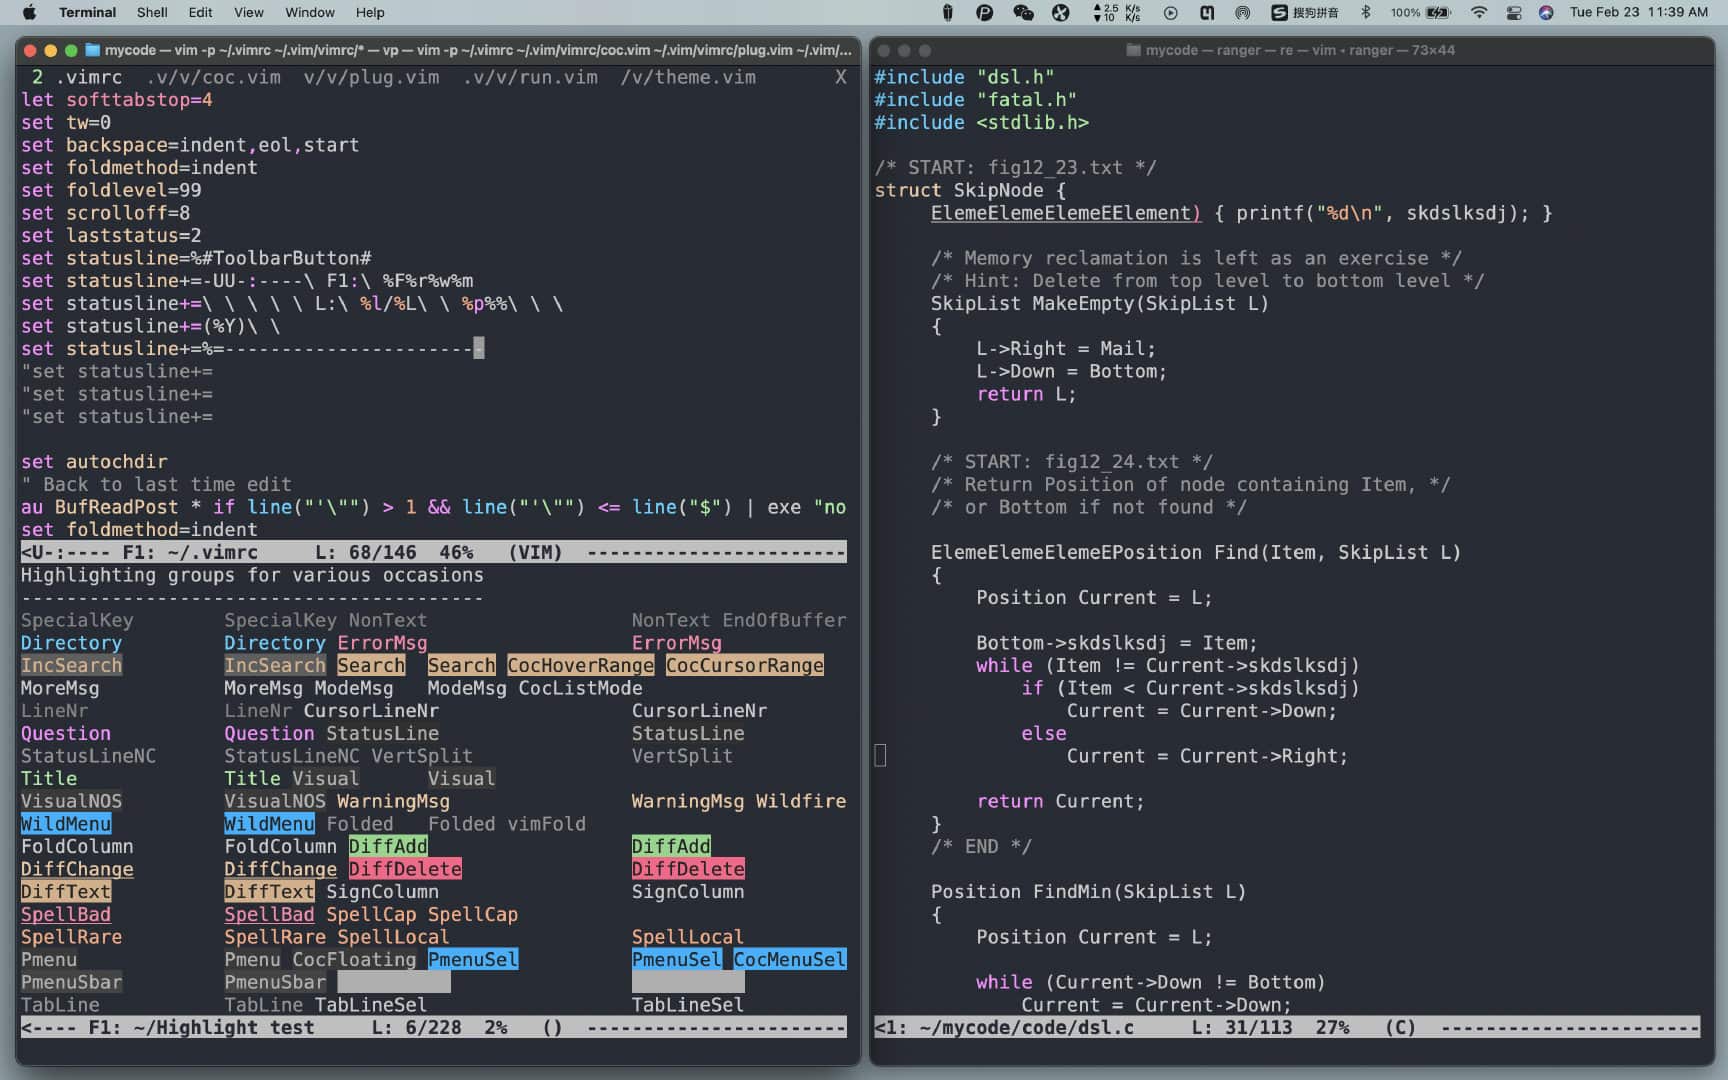Open the Wi-Fi status menu

(x=1479, y=12)
